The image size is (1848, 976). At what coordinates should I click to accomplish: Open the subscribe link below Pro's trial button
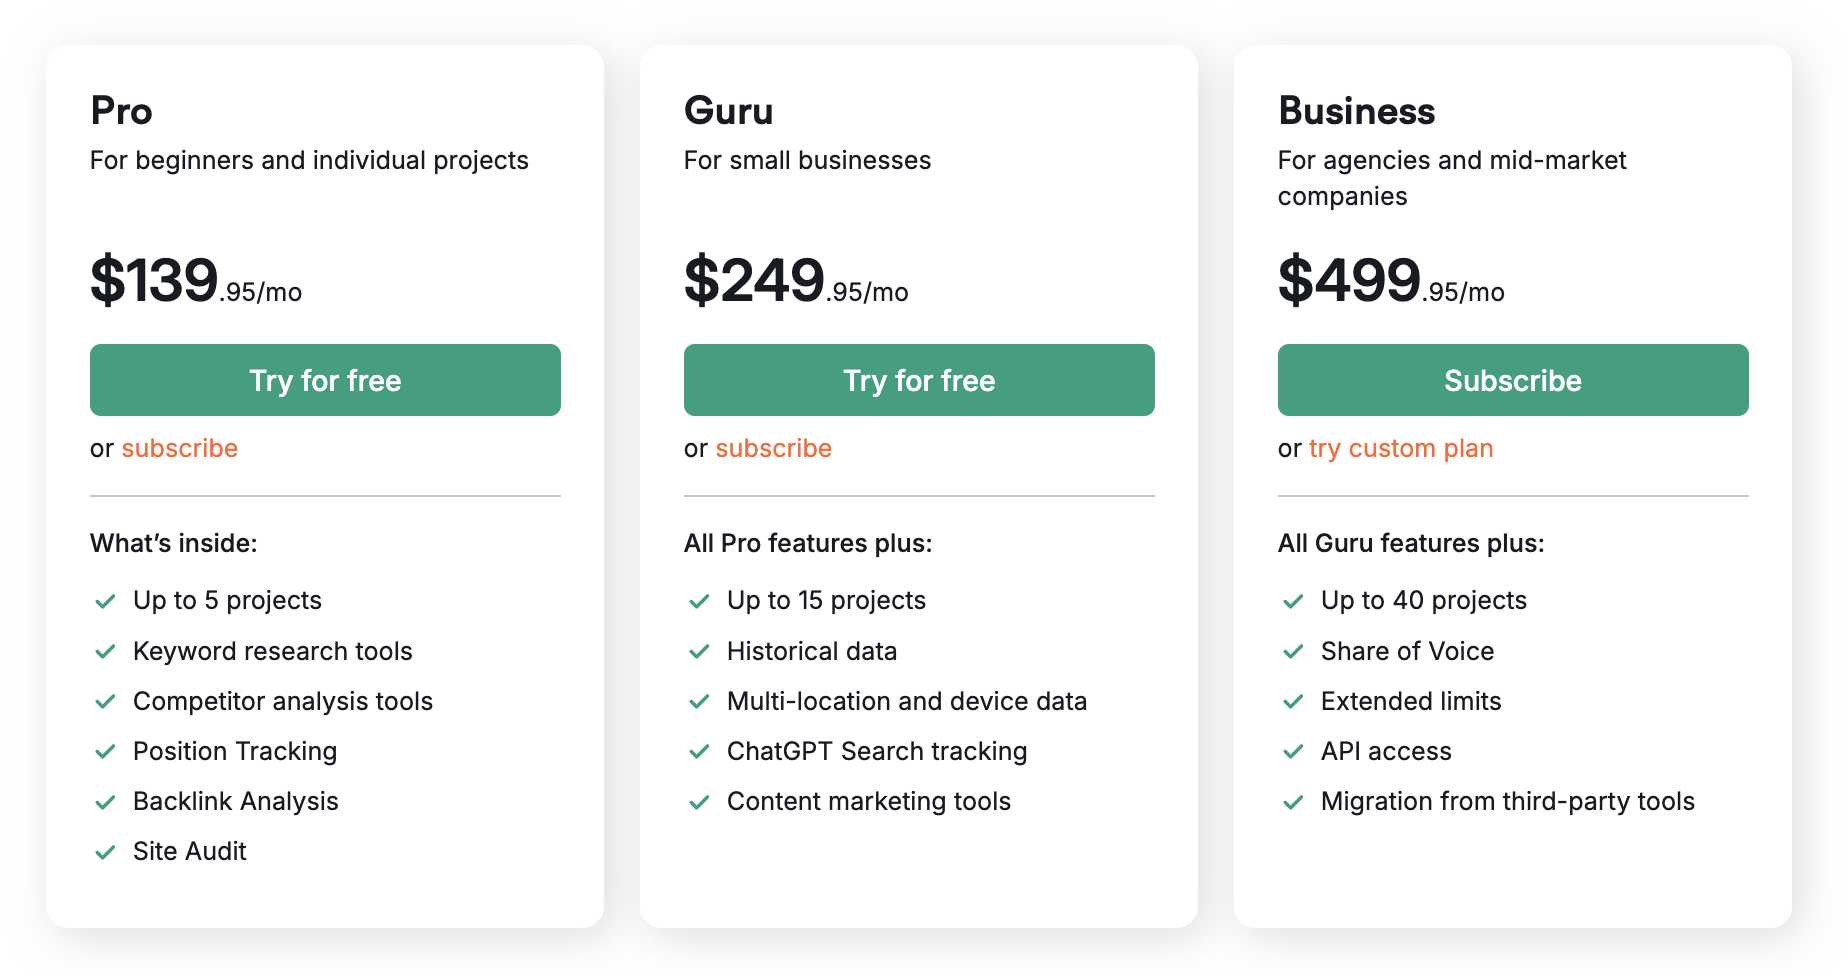[x=180, y=448]
